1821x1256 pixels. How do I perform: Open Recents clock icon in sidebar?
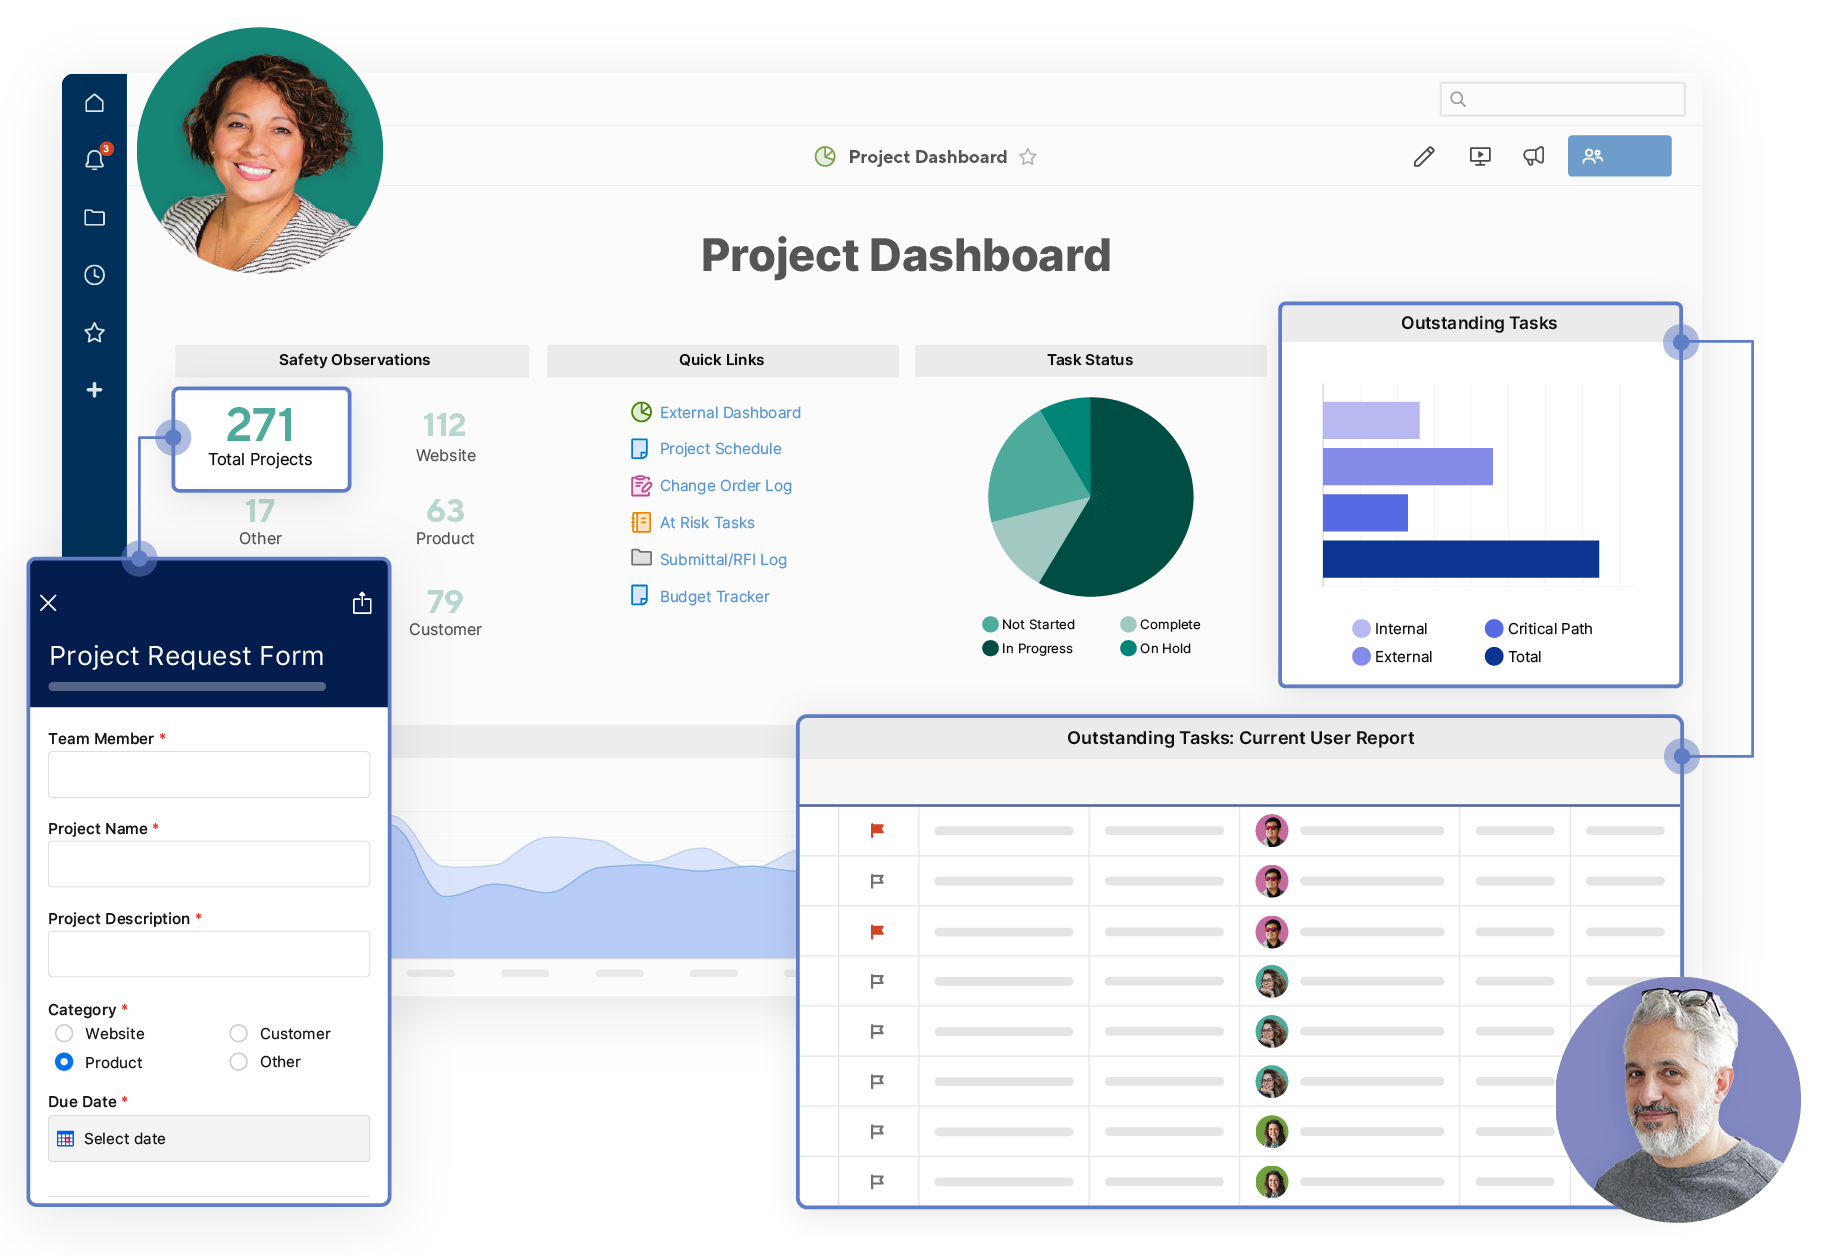pyautogui.click(x=94, y=275)
